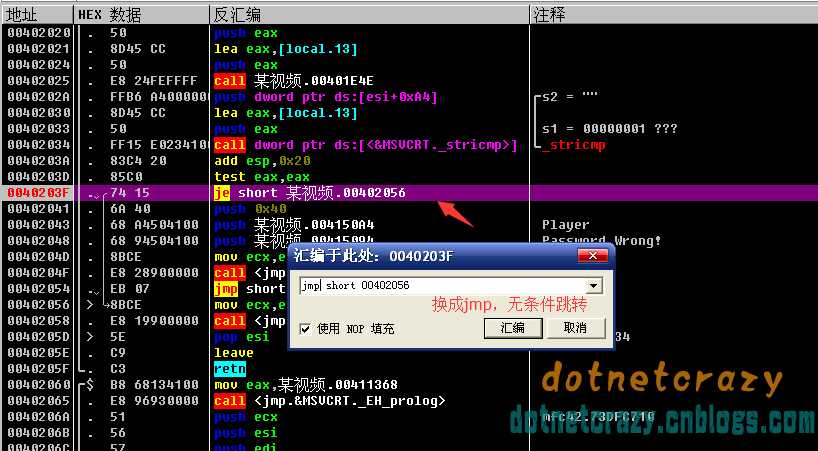Click call 某视频.00401E4E instruction

click(294, 81)
